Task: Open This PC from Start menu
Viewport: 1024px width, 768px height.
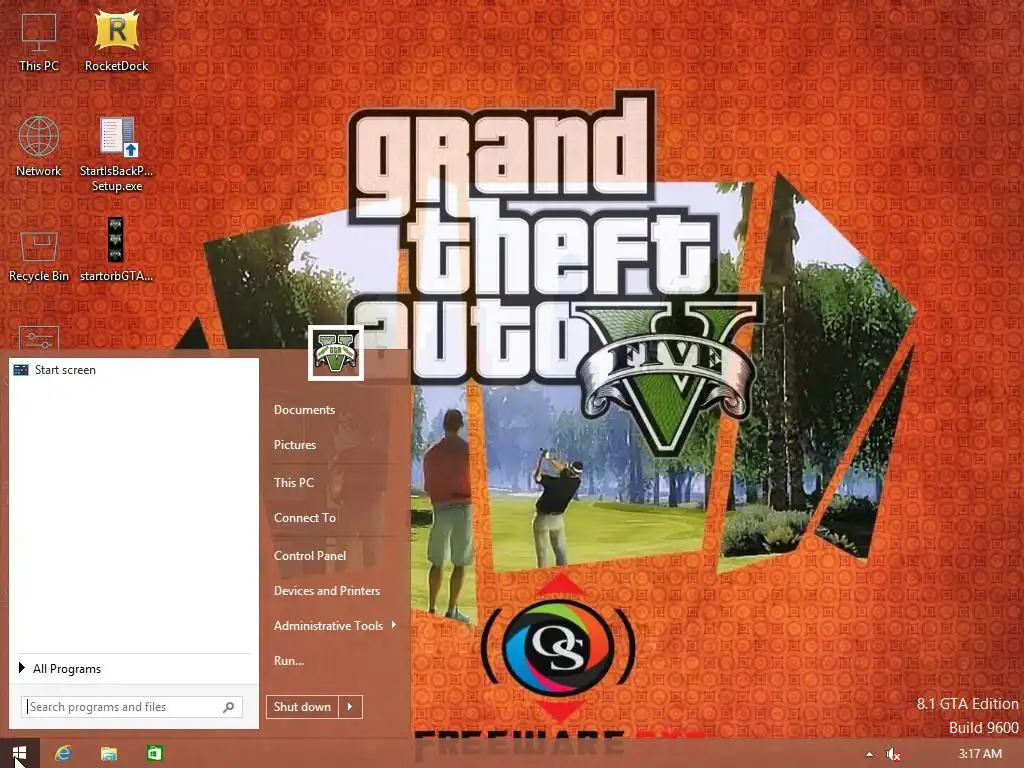Action: (294, 483)
